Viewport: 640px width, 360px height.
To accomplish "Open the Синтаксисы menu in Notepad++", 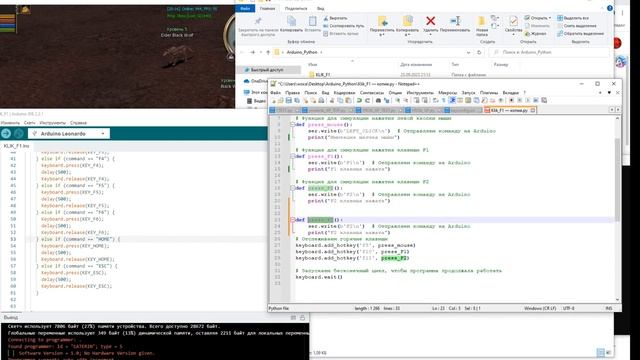I will pyautogui.click(x=372, y=93).
